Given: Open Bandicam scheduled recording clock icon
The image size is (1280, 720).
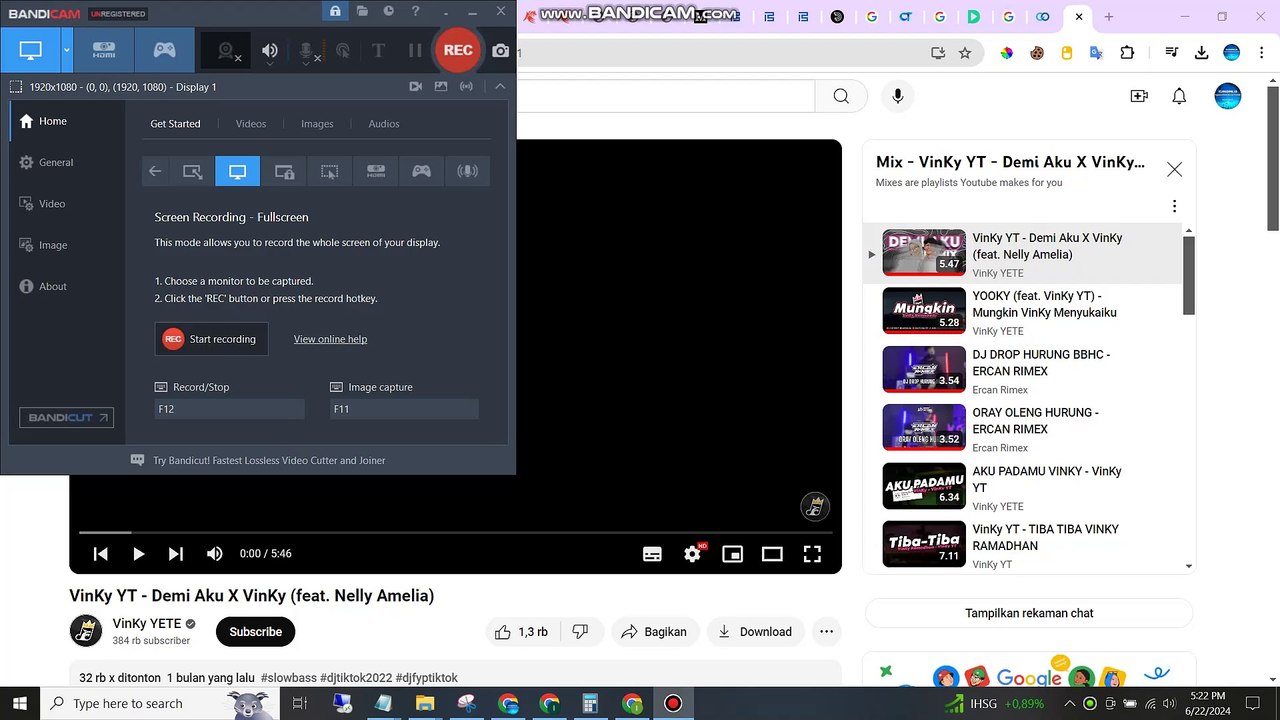Looking at the screenshot, I should (x=388, y=12).
